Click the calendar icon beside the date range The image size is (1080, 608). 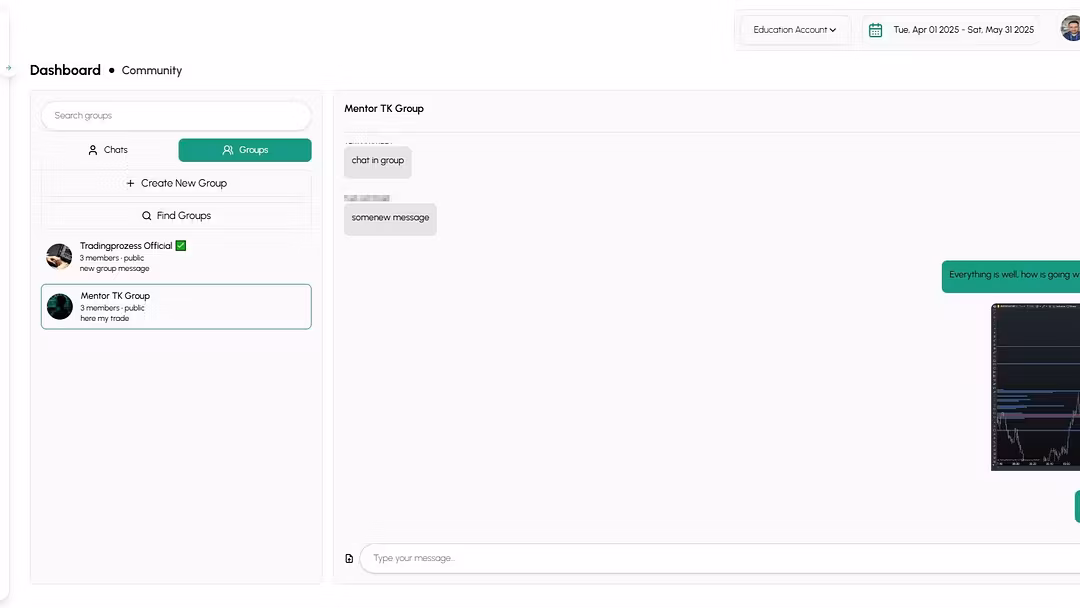point(875,30)
